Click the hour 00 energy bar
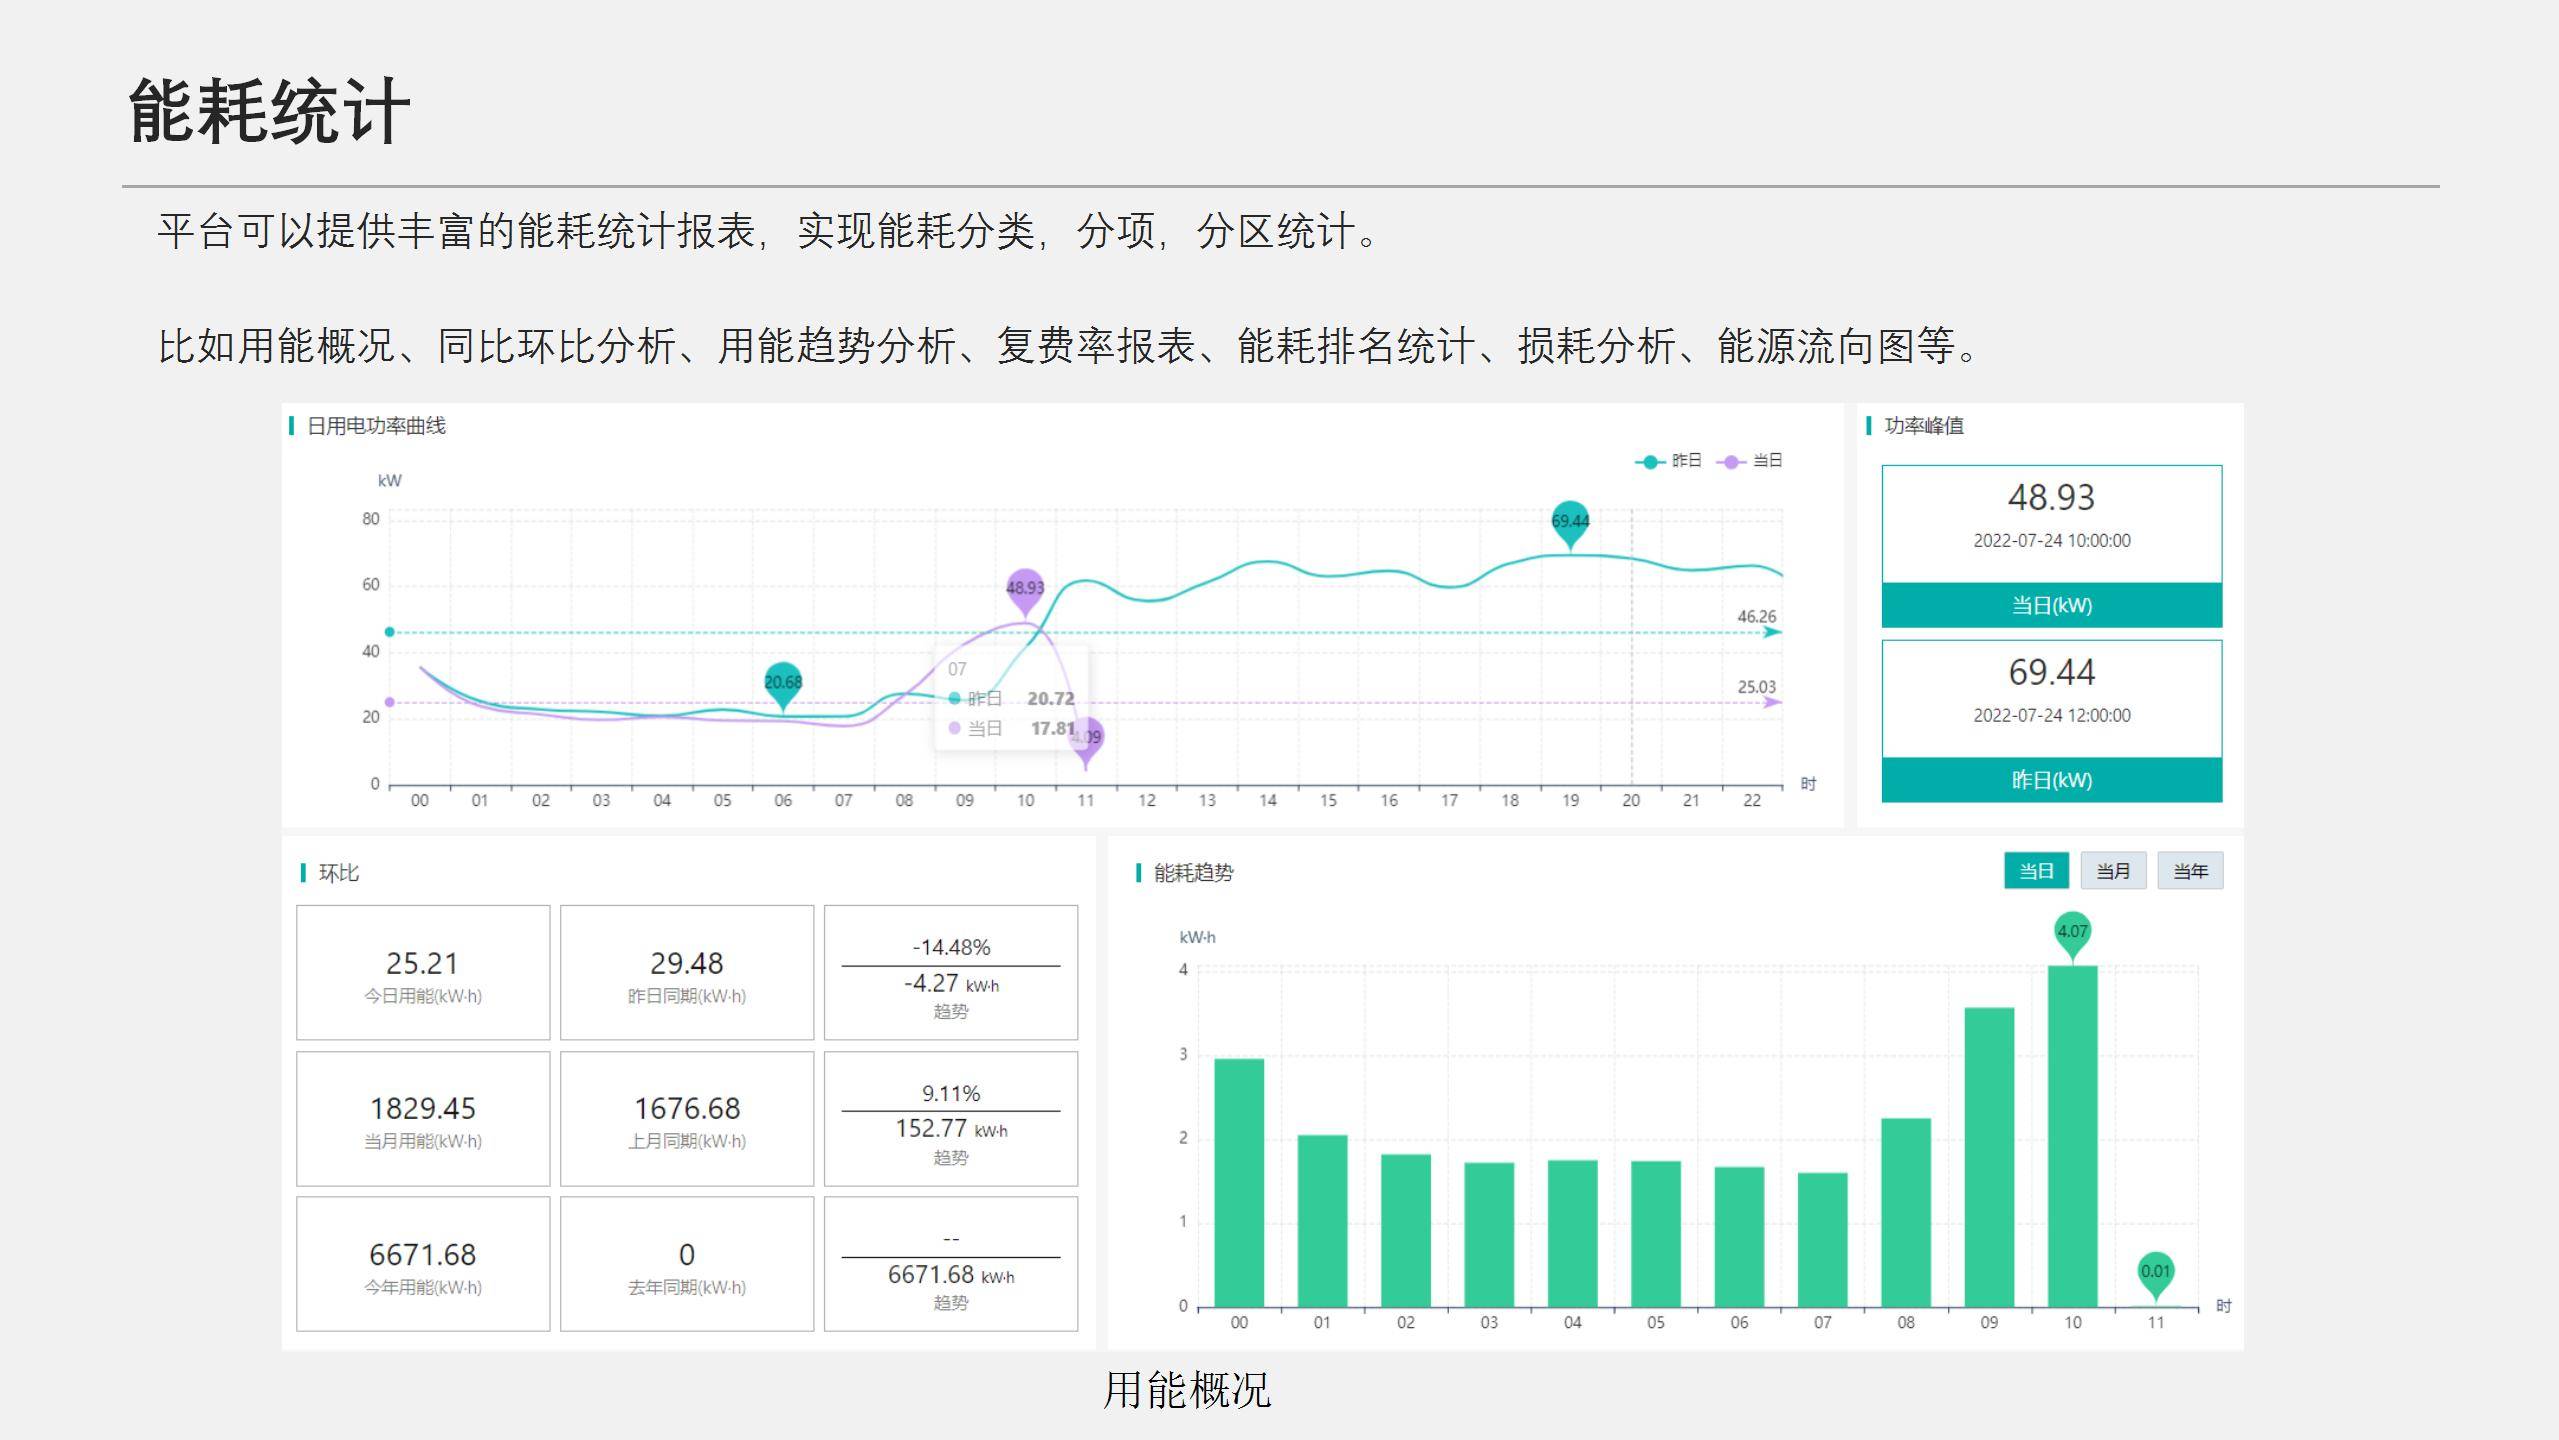Screen dimensions: 2559x1440 pos(1239,1182)
